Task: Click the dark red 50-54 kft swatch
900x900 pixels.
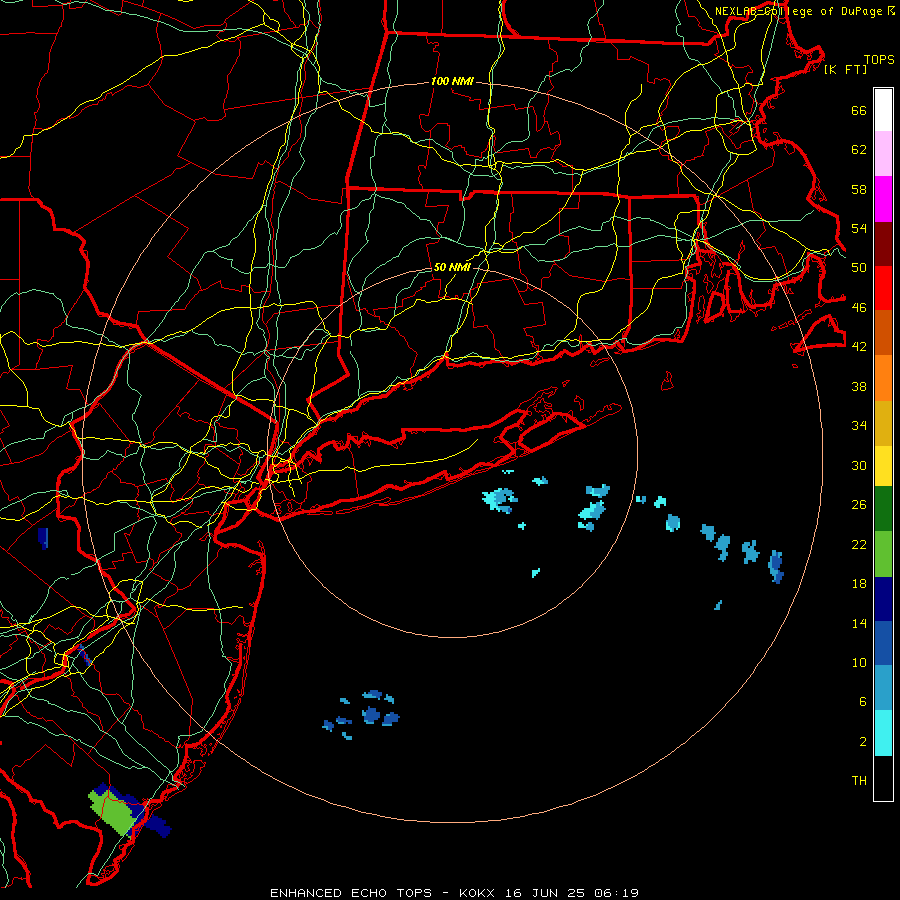Action: click(x=883, y=243)
